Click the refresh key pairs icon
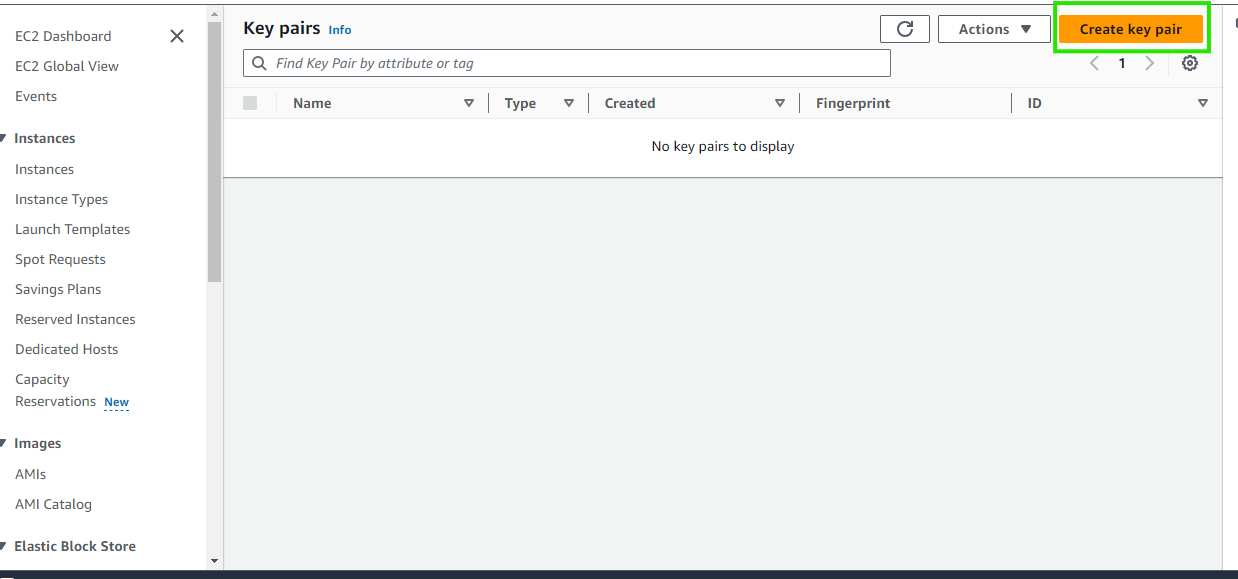The height and width of the screenshot is (579, 1238). (x=905, y=29)
